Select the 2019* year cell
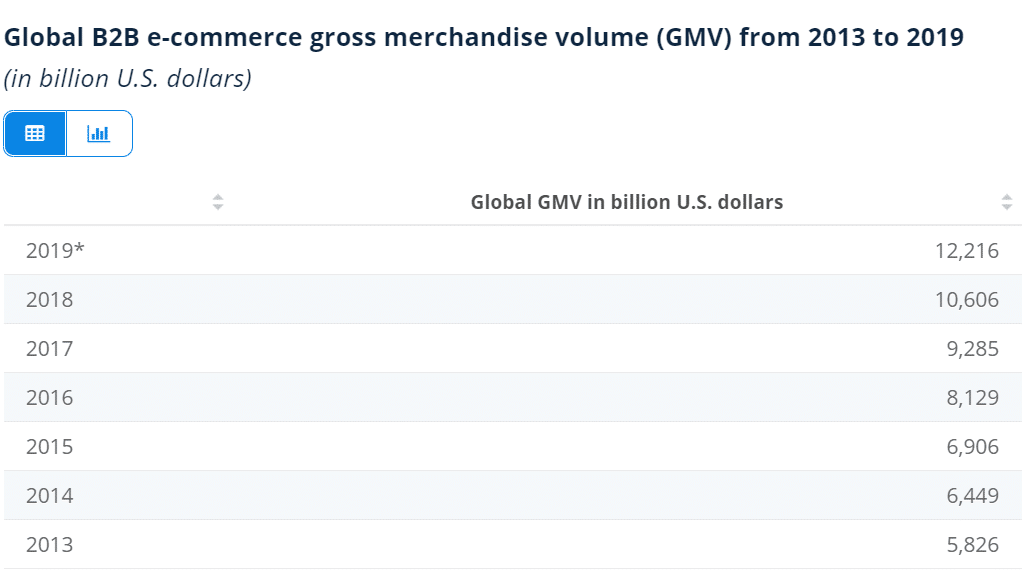 pos(55,251)
